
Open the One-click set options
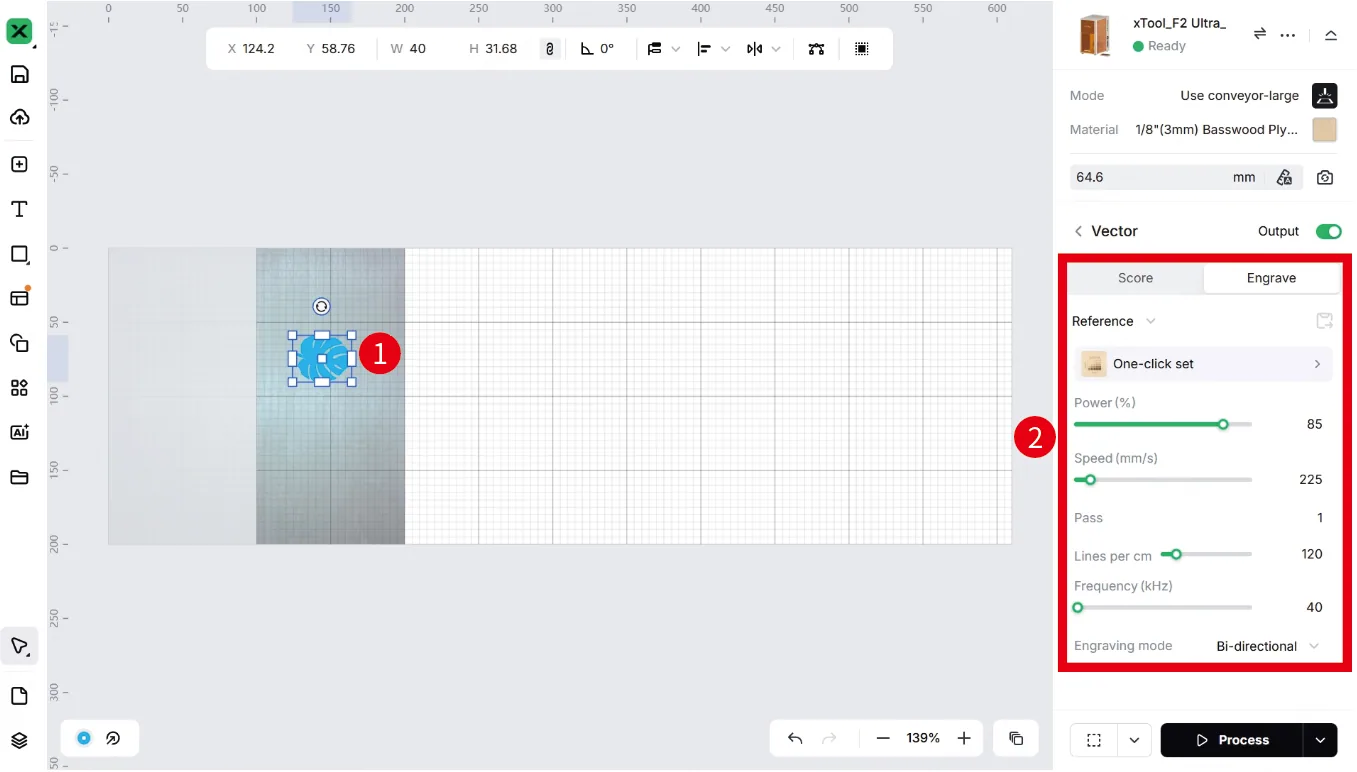coord(1204,364)
